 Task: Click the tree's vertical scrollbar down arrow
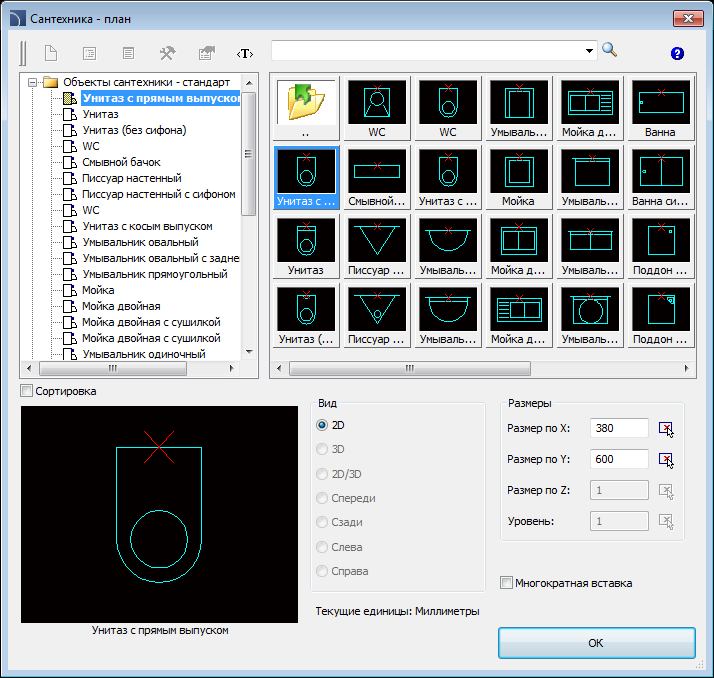click(249, 352)
